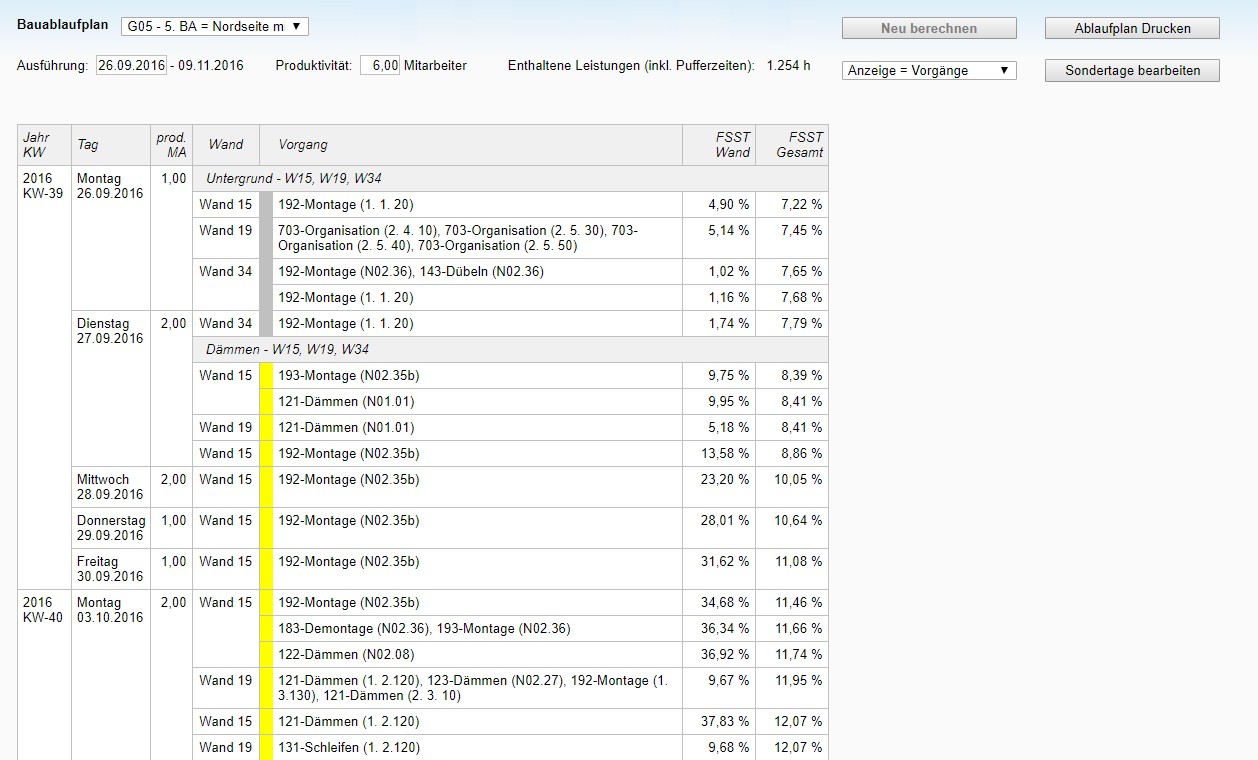Image resolution: width=1258 pixels, height=760 pixels.
Task: Click the Neu berechnen button
Action: tap(928, 28)
